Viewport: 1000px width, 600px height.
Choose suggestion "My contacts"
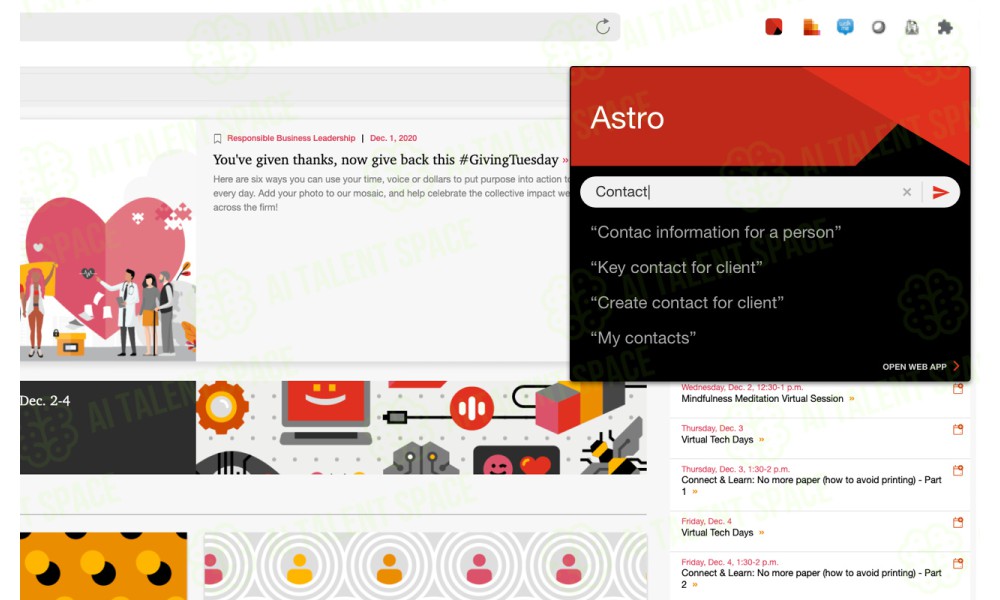(x=643, y=337)
